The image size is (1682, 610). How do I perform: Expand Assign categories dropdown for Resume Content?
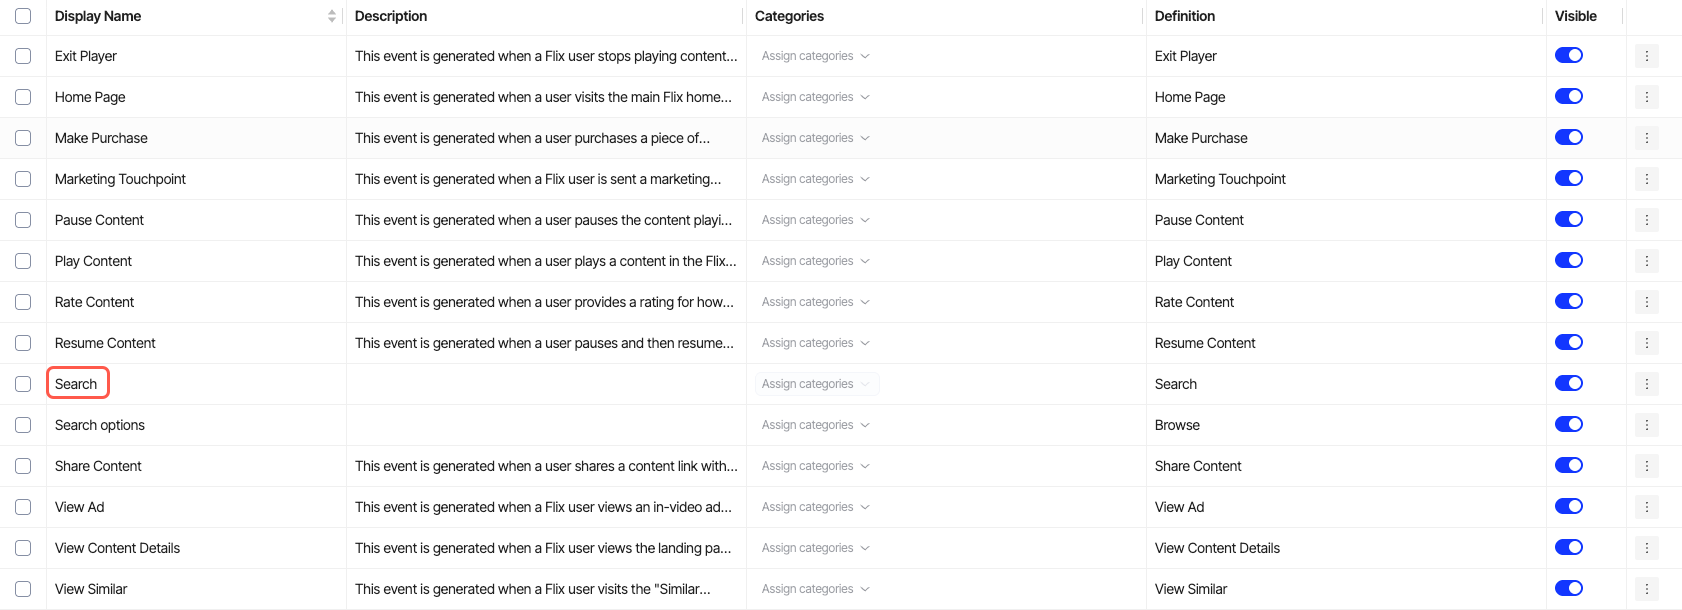[x=815, y=343]
